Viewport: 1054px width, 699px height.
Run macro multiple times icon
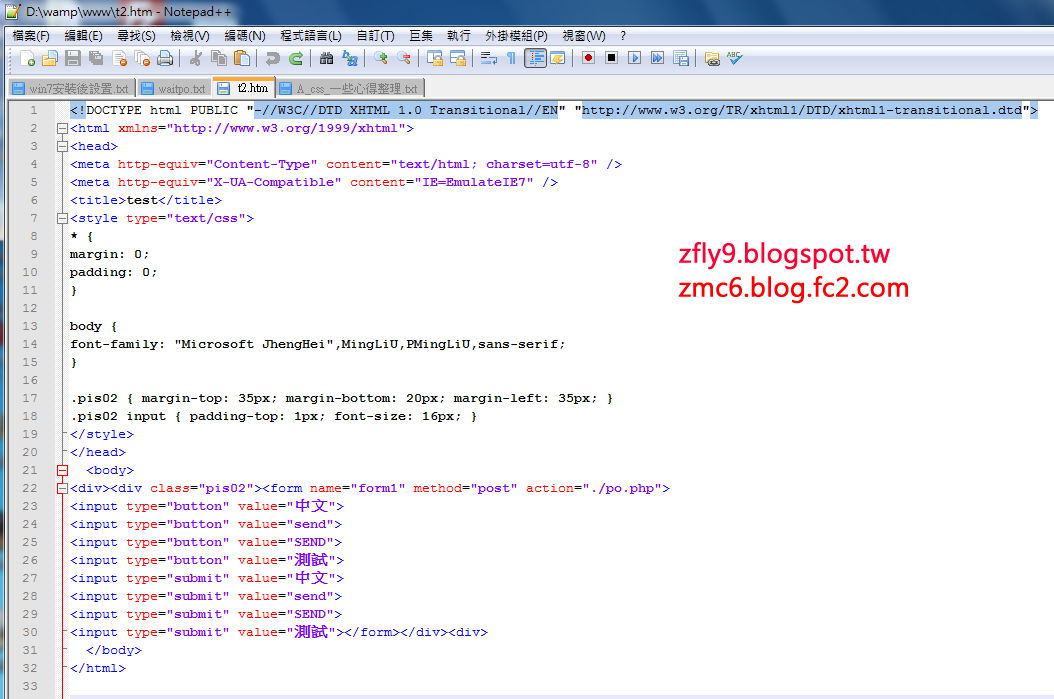657,58
